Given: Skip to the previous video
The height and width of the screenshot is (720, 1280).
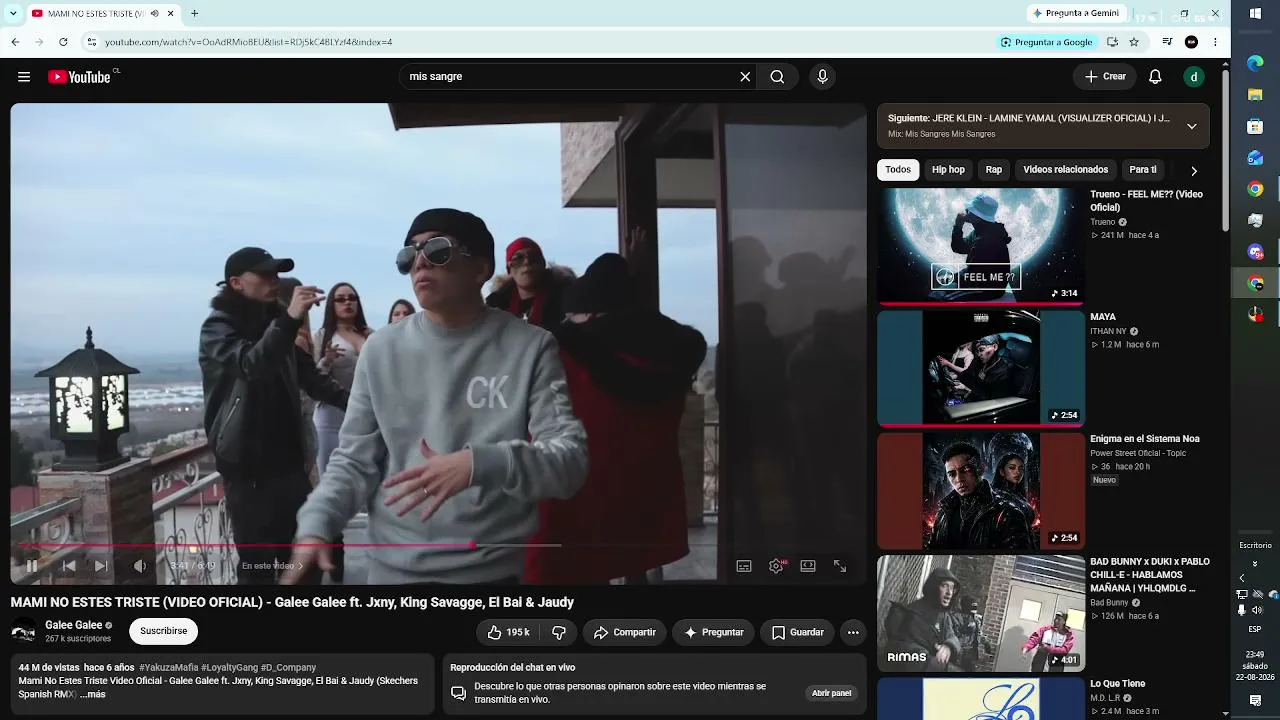Looking at the screenshot, I should coord(69,566).
